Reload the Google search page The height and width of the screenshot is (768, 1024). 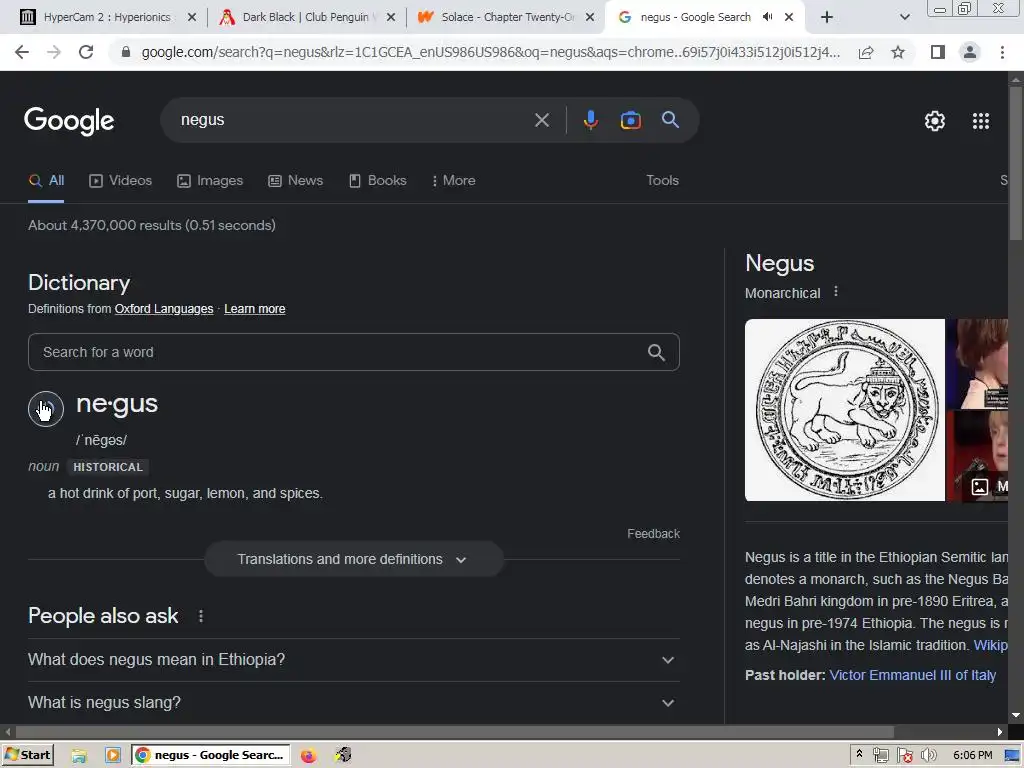86,52
